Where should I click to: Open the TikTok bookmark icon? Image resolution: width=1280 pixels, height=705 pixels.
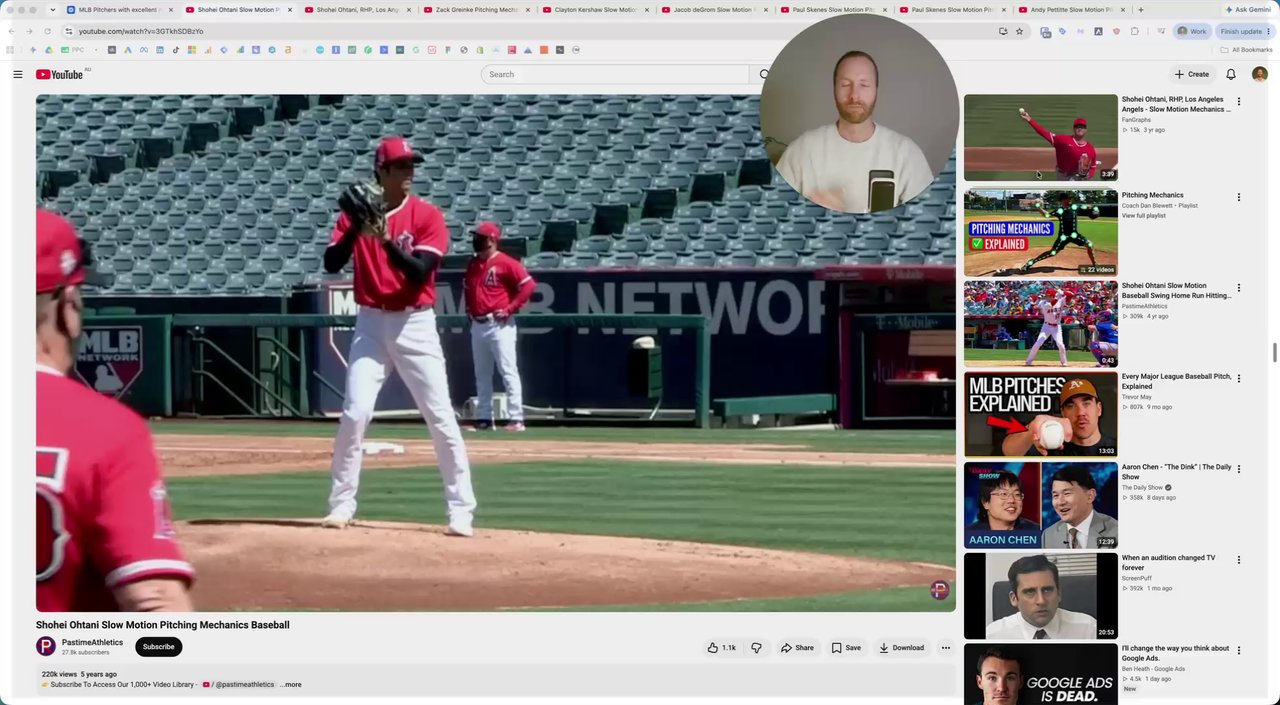[x=175, y=50]
